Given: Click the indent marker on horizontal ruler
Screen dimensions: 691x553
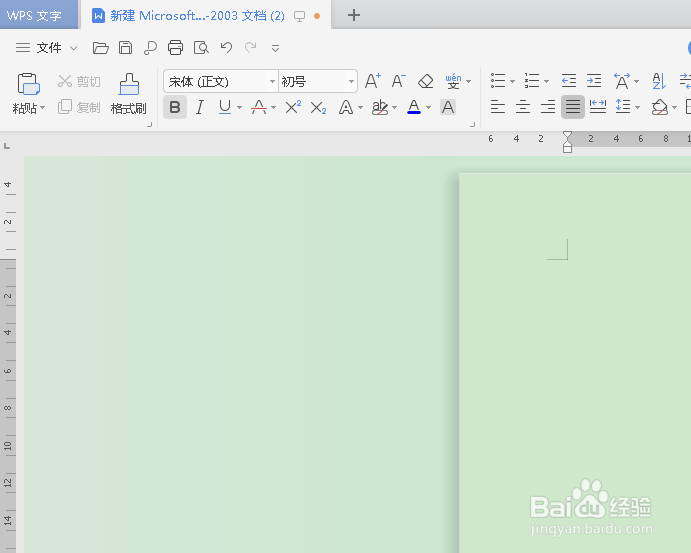Looking at the screenshot, I should pos(568,142).
